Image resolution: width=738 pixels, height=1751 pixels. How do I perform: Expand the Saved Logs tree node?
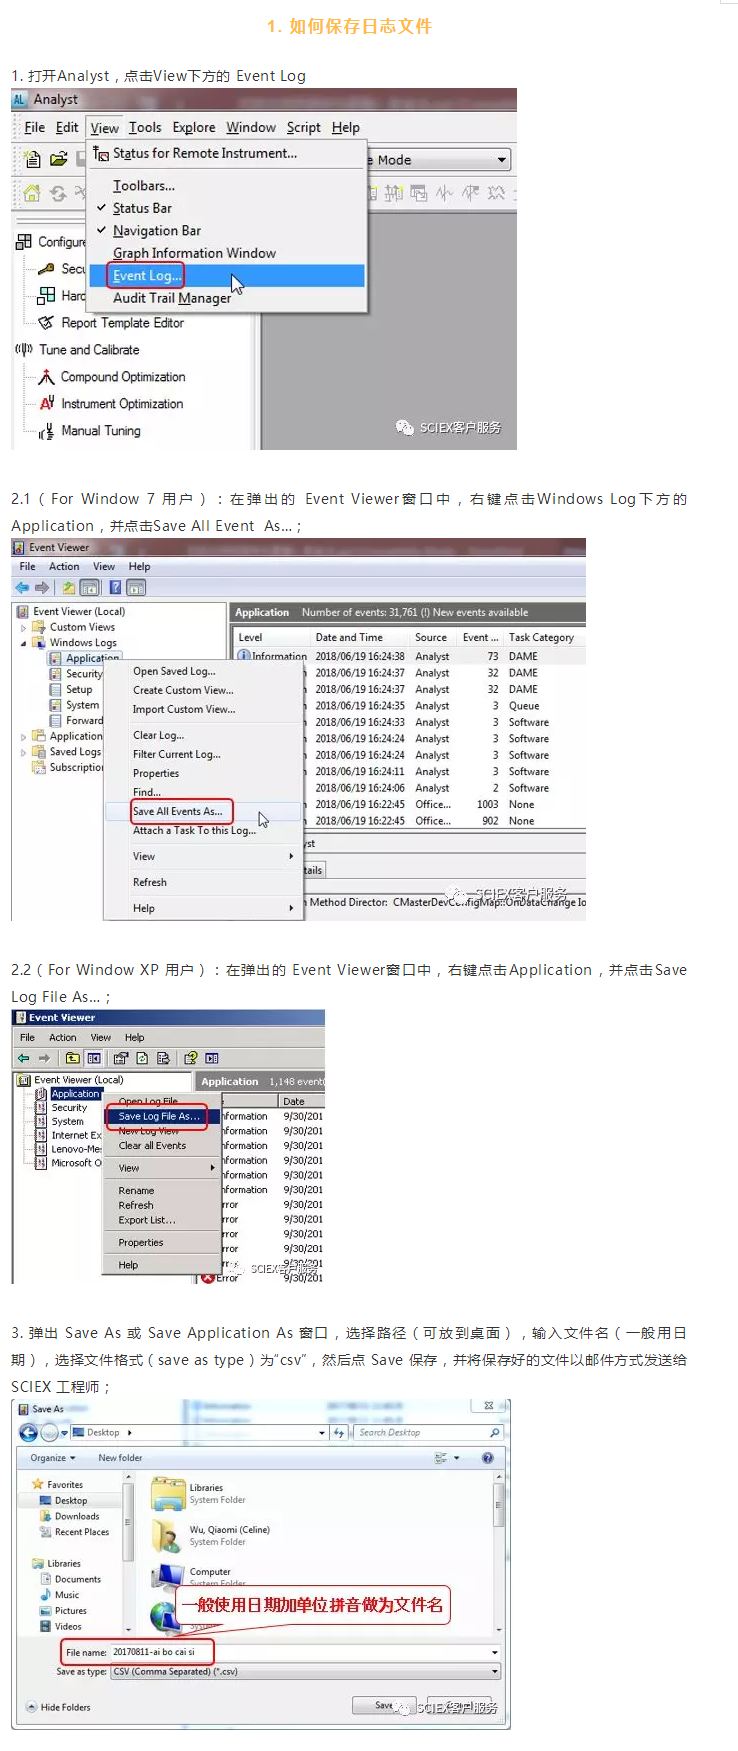24,752
